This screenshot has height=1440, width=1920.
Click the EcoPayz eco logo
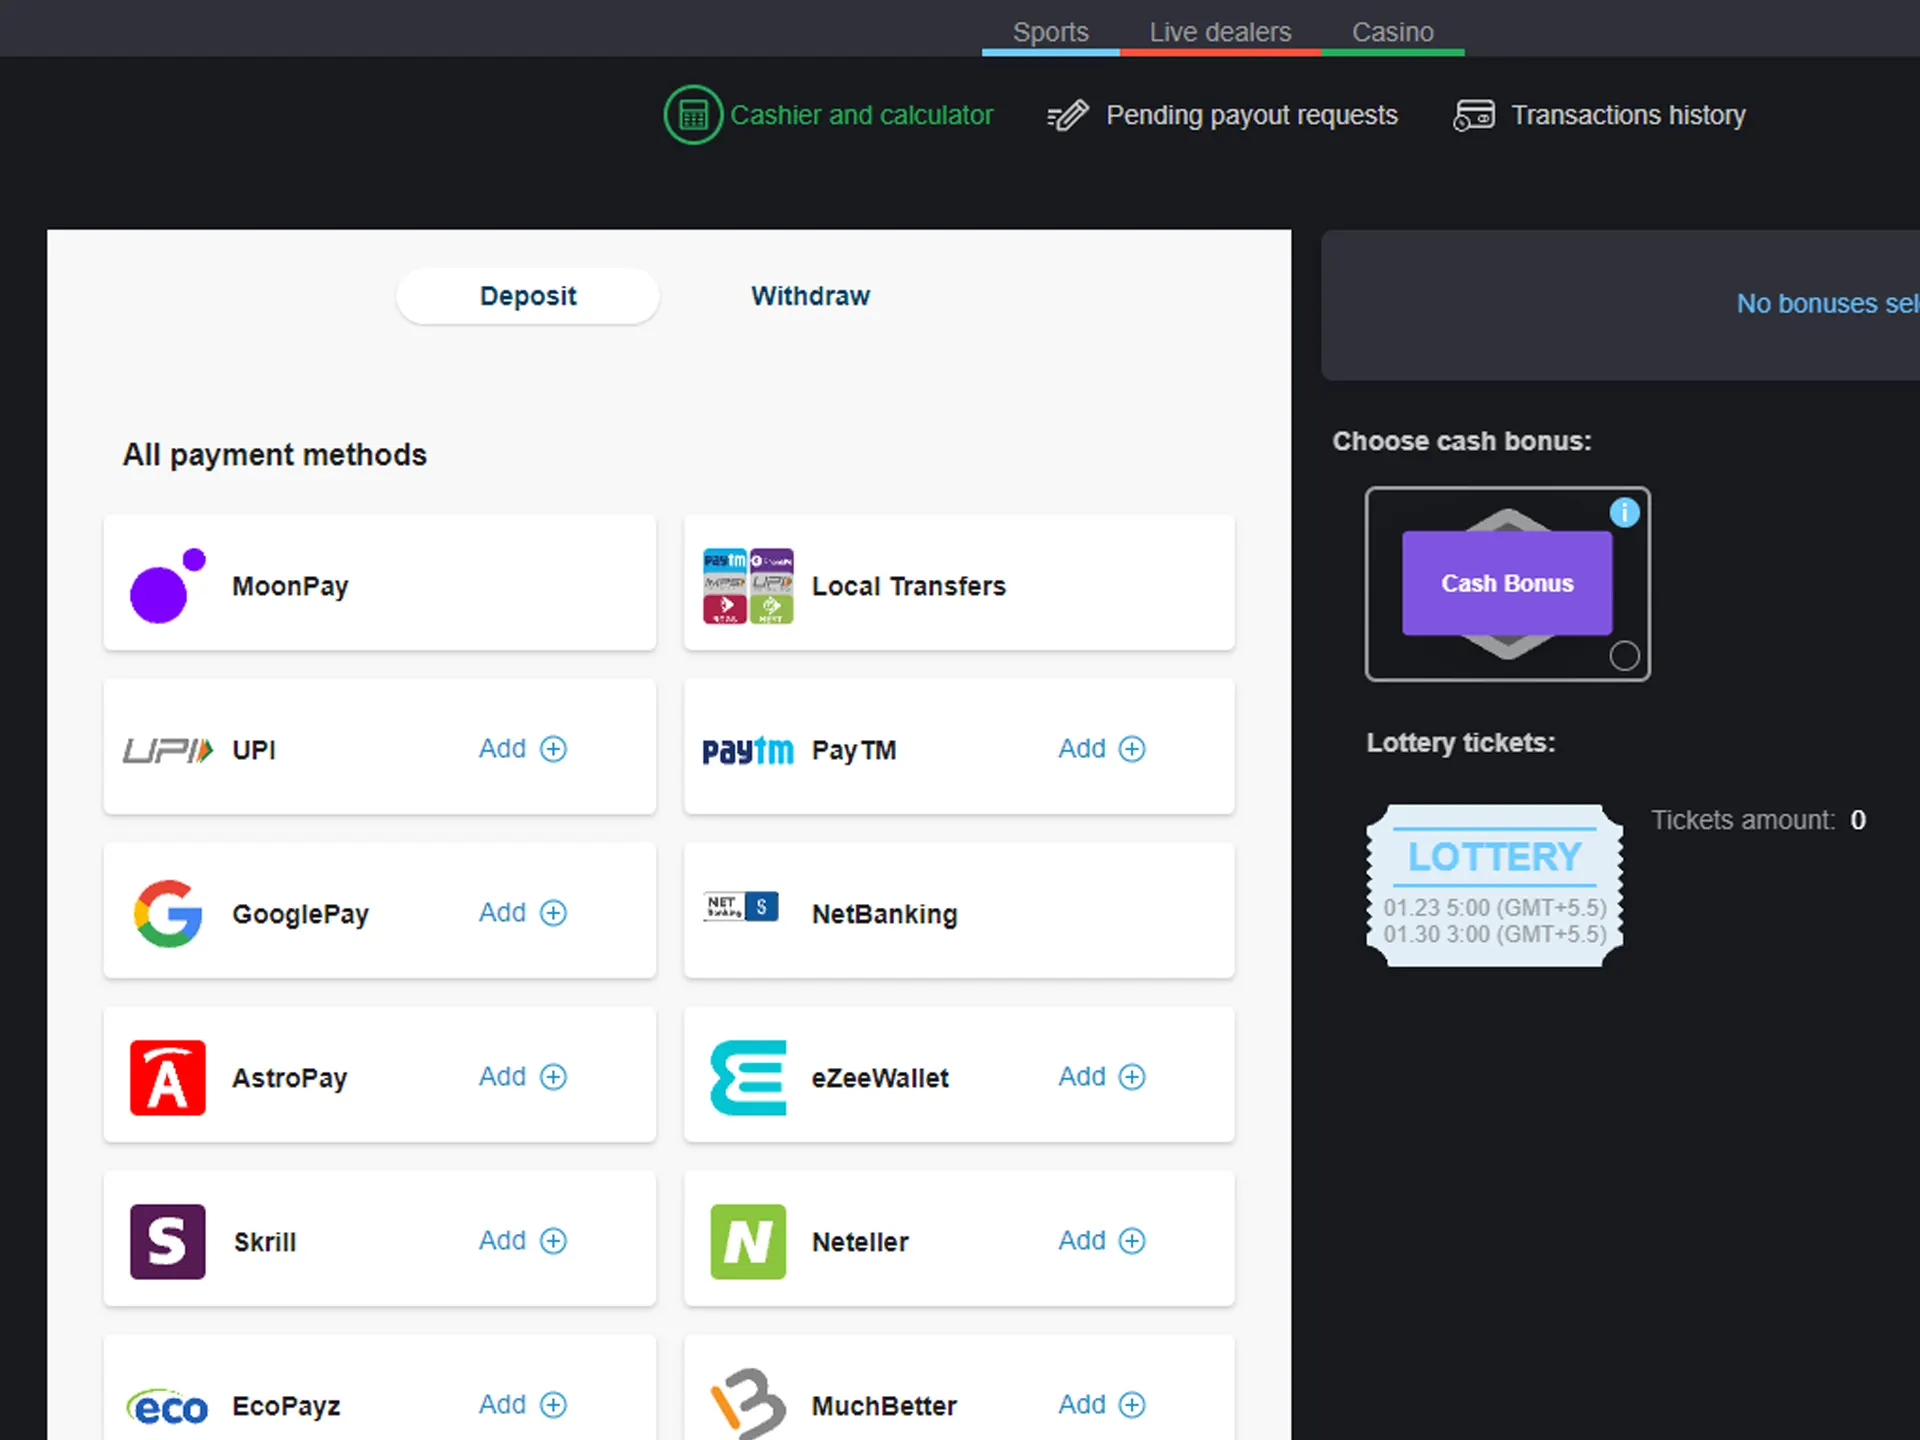[167, 1408]
